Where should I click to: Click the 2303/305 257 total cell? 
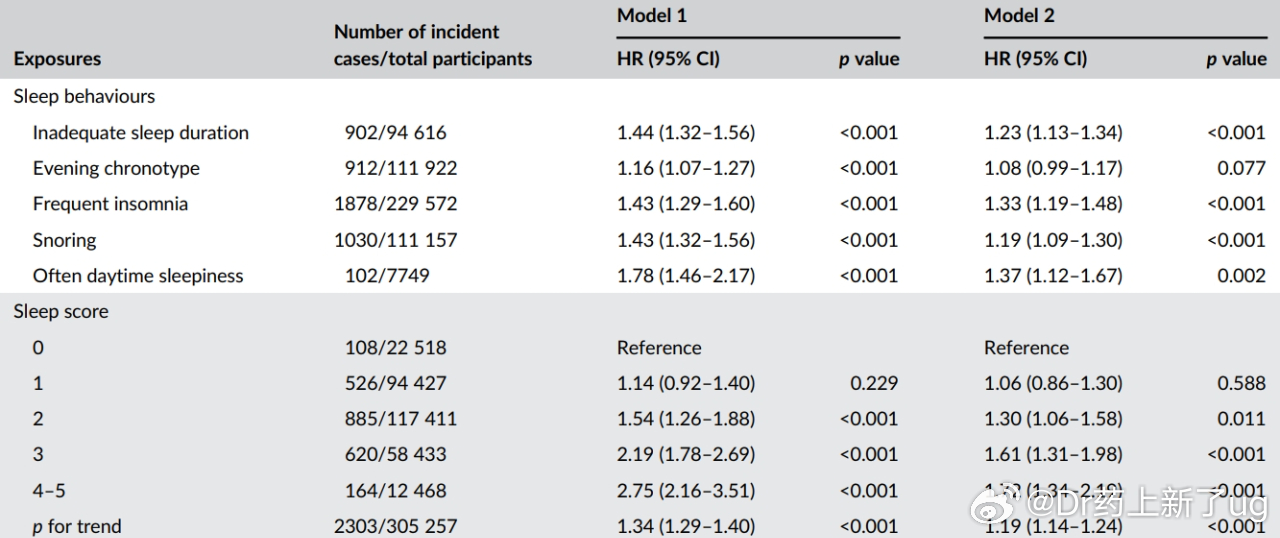tap(395, 526)
